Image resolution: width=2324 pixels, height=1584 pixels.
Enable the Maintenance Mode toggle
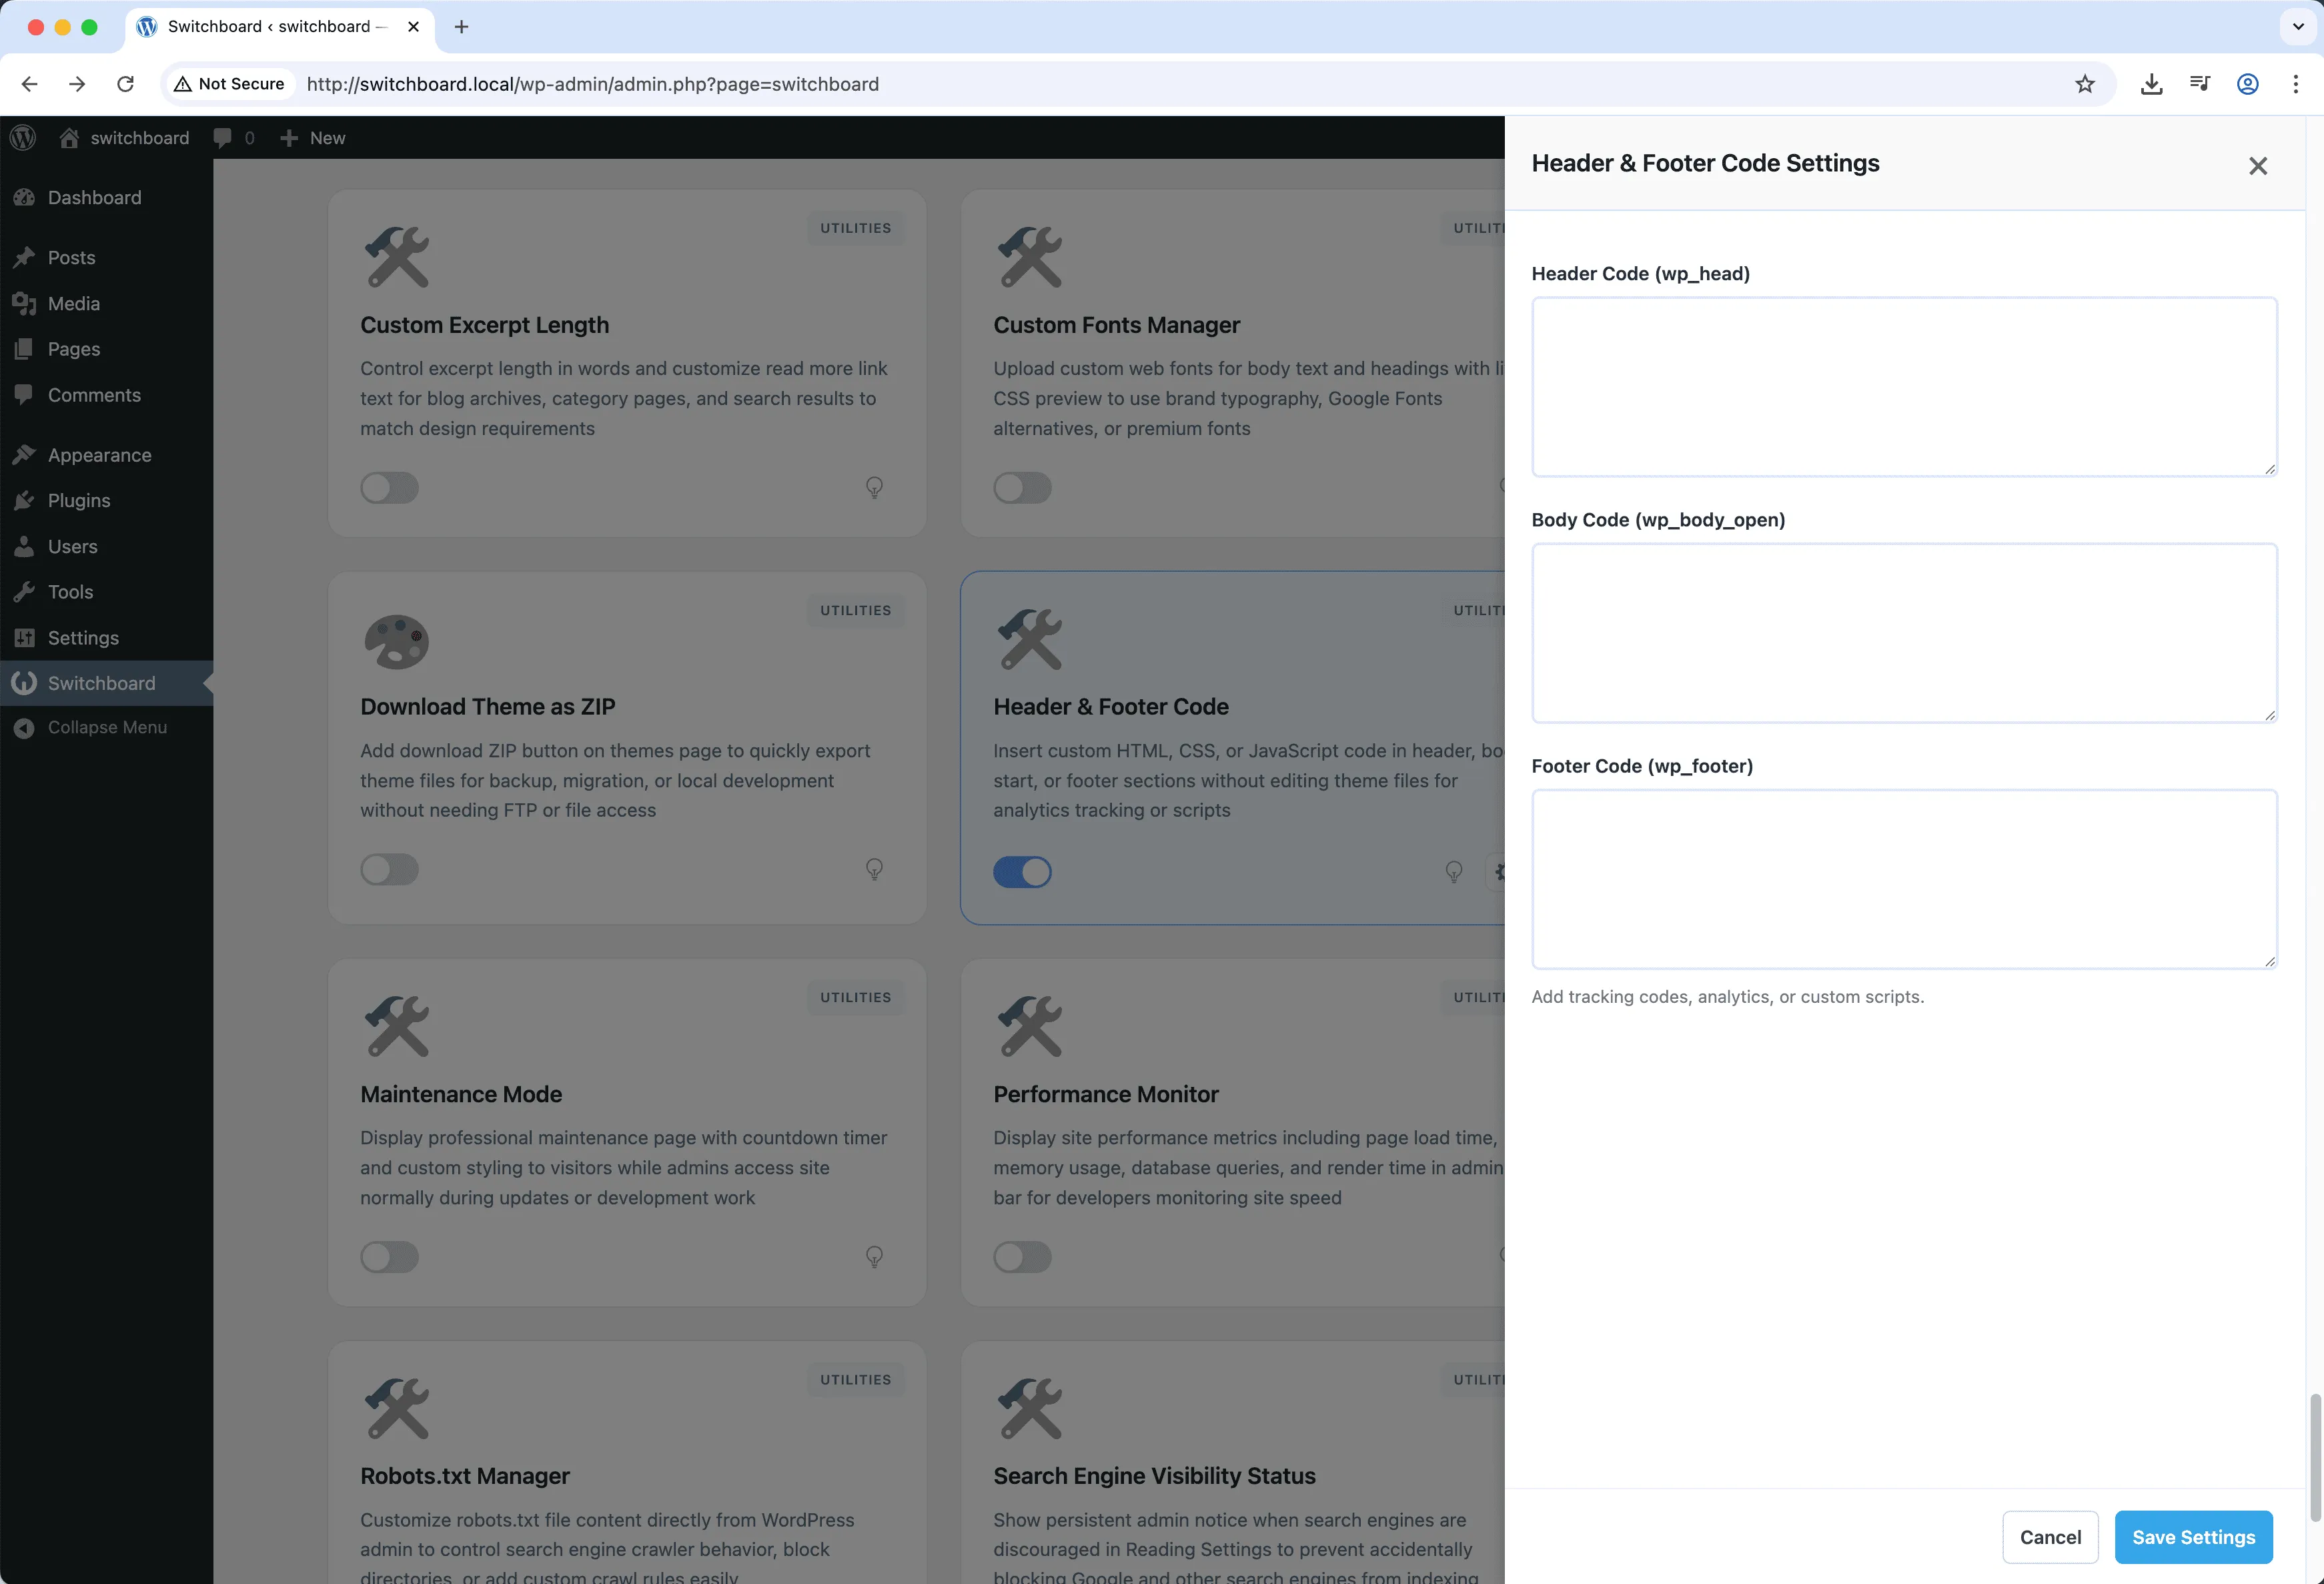(389, 1257)
